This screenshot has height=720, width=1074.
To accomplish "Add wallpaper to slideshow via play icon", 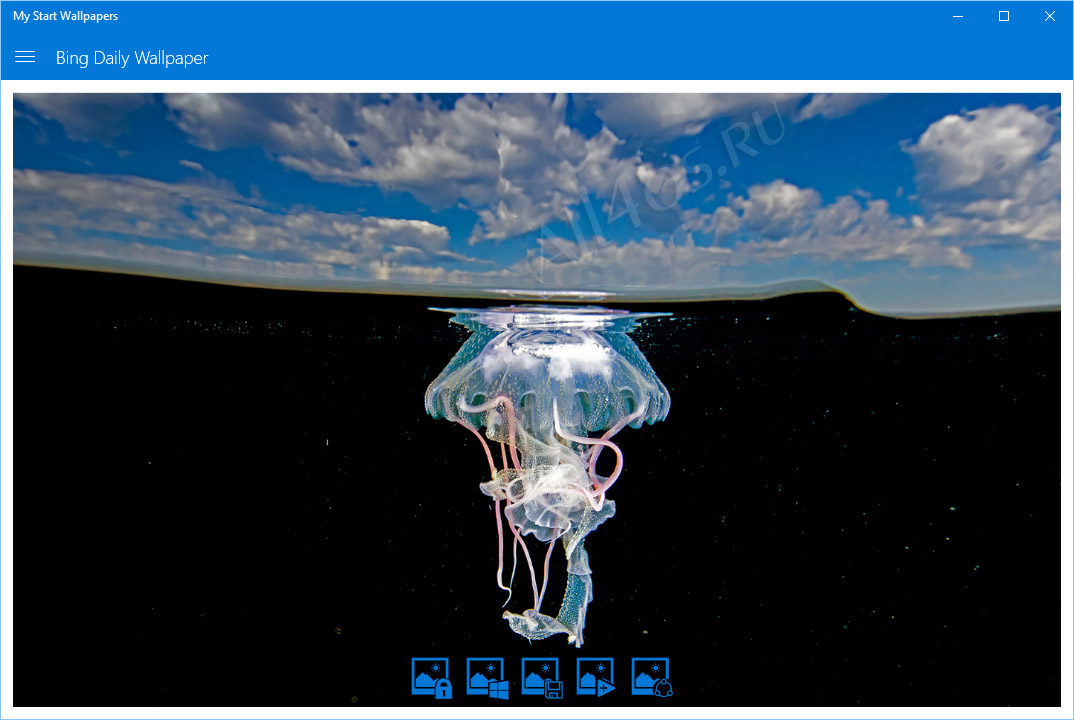I will 596,678.
